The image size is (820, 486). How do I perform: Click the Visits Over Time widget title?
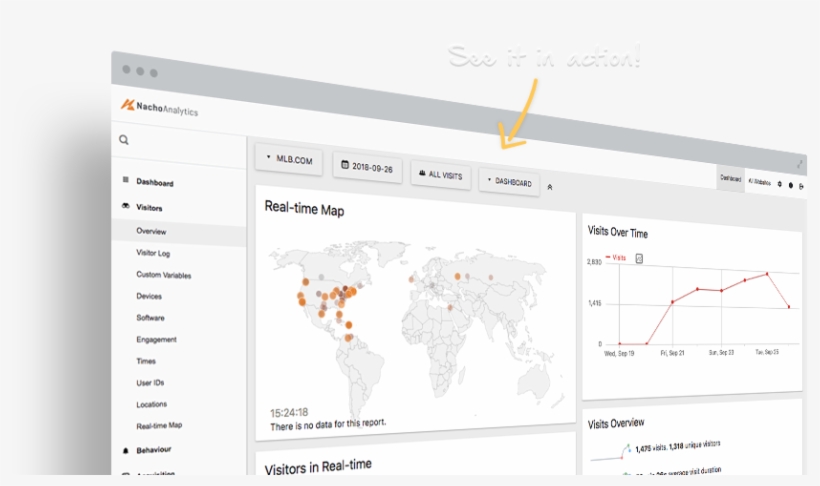[x=618, y=232]
